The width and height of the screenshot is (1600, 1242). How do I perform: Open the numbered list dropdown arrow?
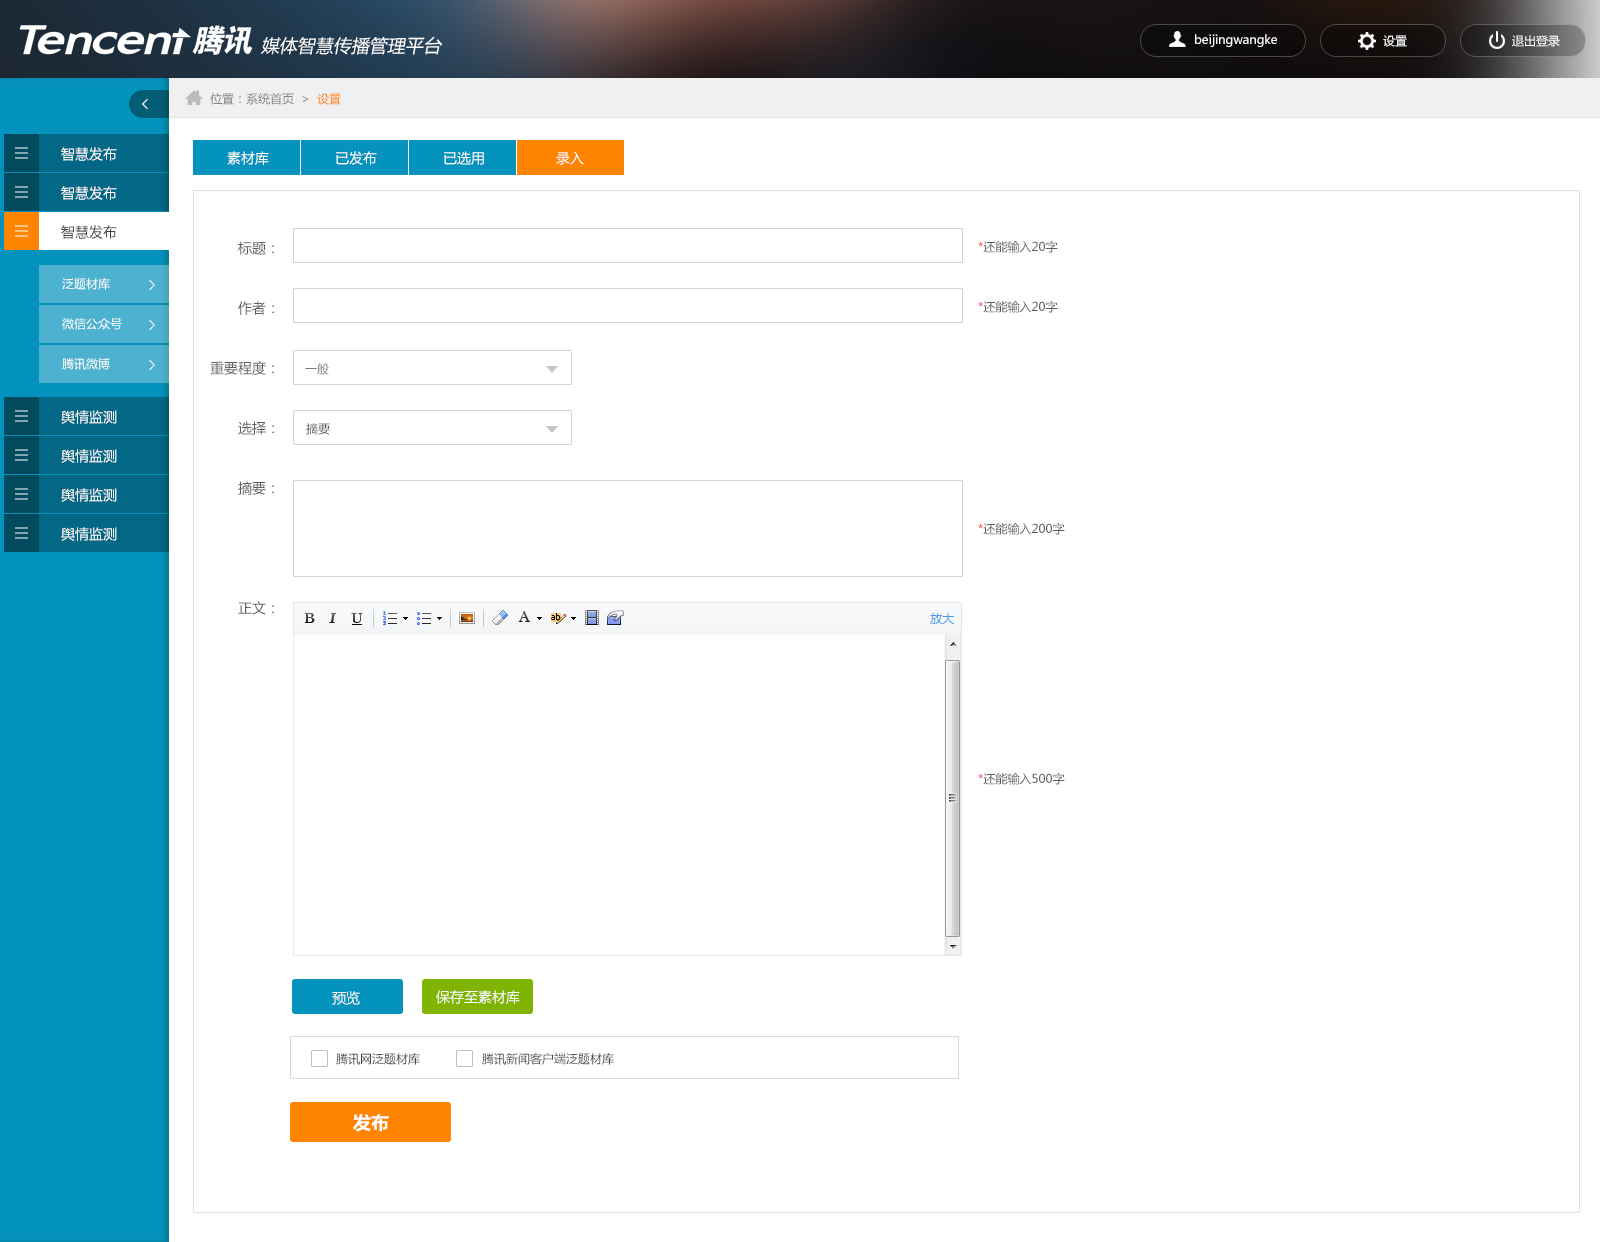(x=405, y=619)
